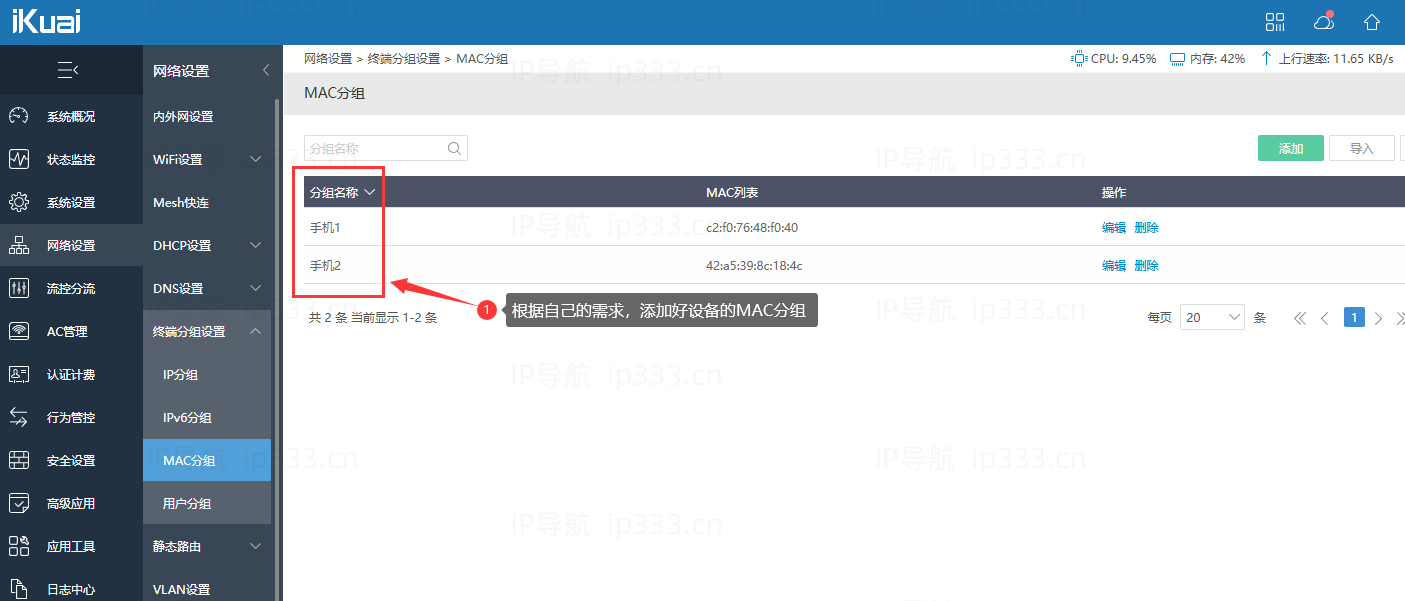This screenshot has width=1405, height=601.
Task: Click the AC管理 wifi icon
Action: click(19, 331)
